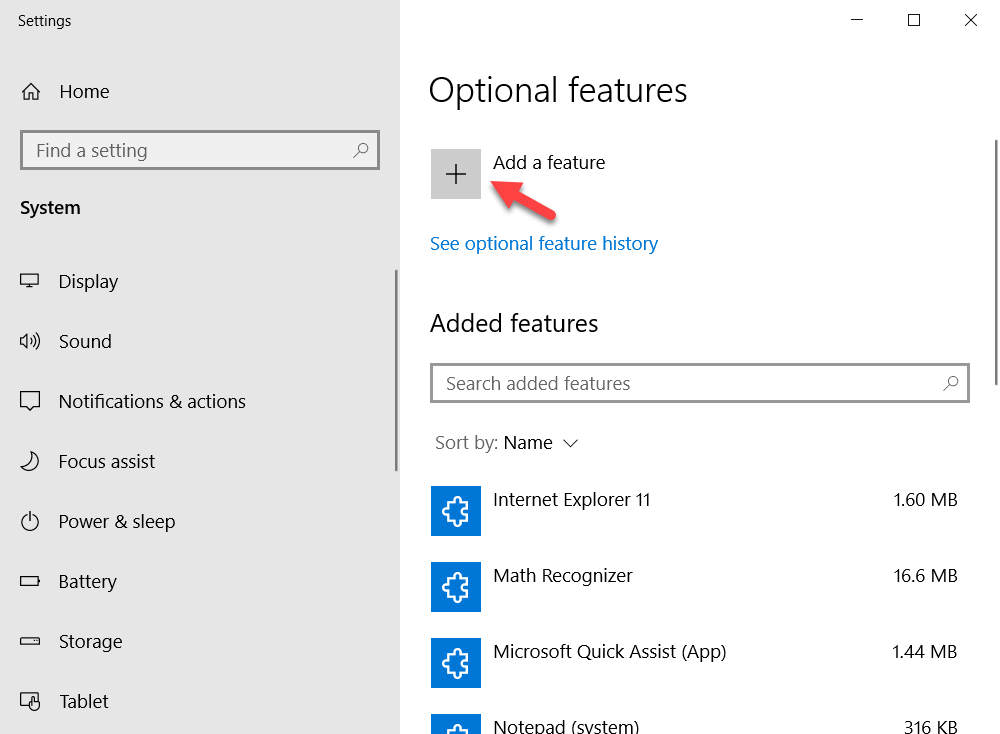Open the Internet Explorer 11 feature entry
This screenshot has height=734, width=1000.
coord(571,499)
